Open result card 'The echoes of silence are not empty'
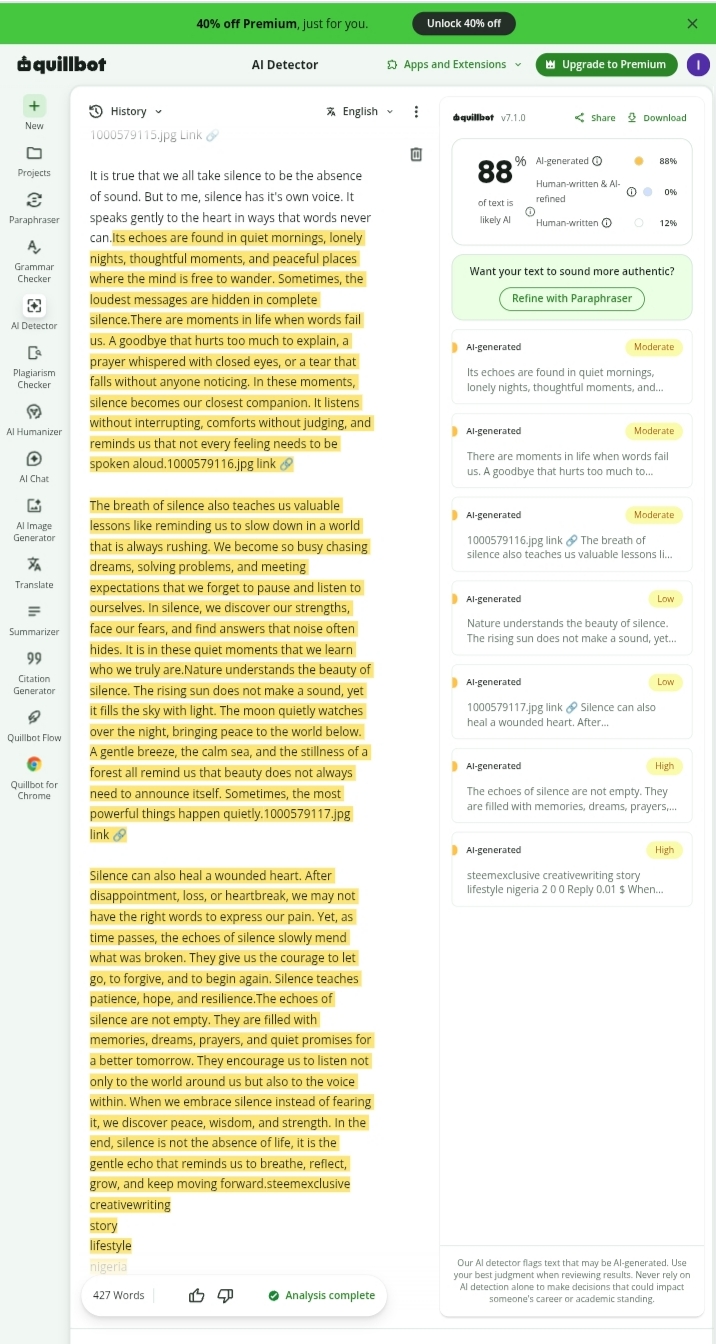This screenshot has width=716, height=1344. tap(572, 786)
